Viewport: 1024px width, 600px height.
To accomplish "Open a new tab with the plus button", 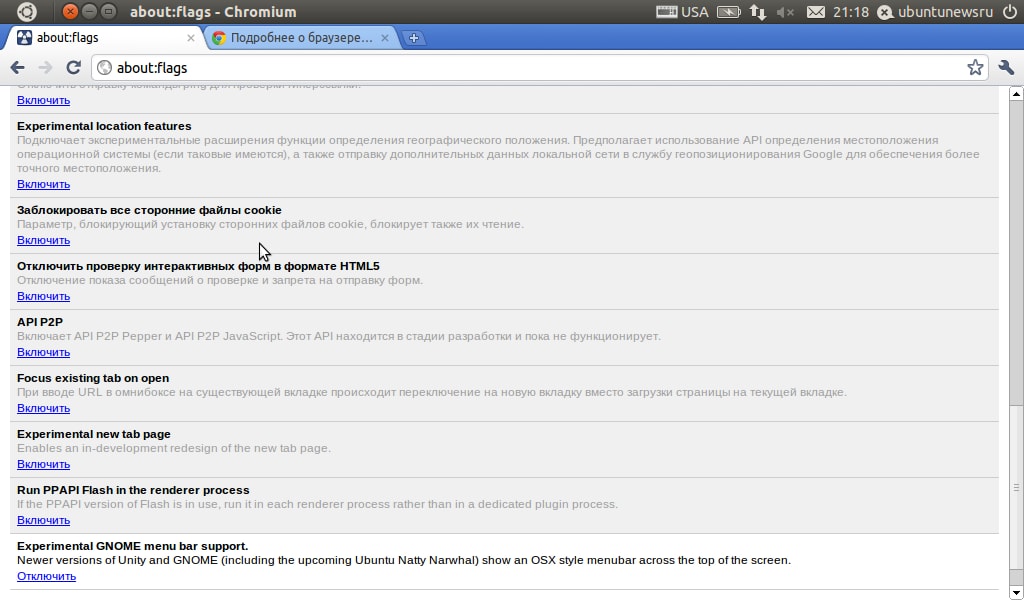I will [x=413, y=38].
